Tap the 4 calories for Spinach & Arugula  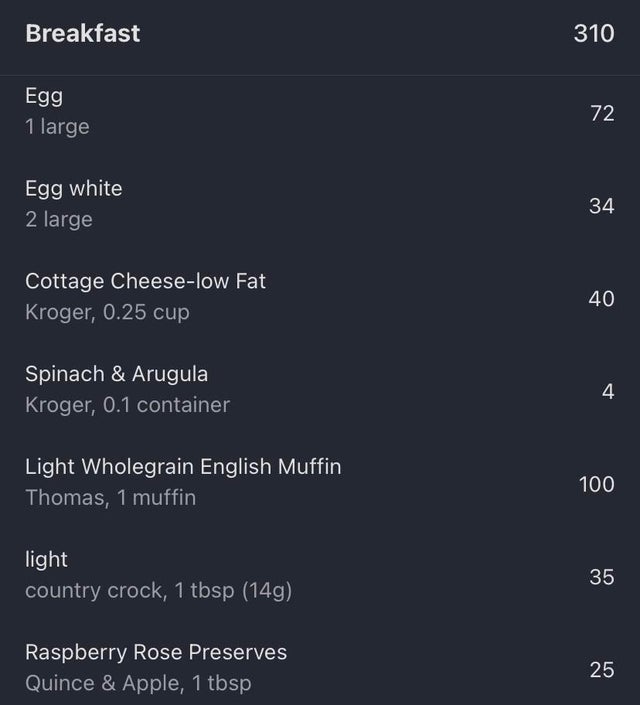tap(608, 392)
